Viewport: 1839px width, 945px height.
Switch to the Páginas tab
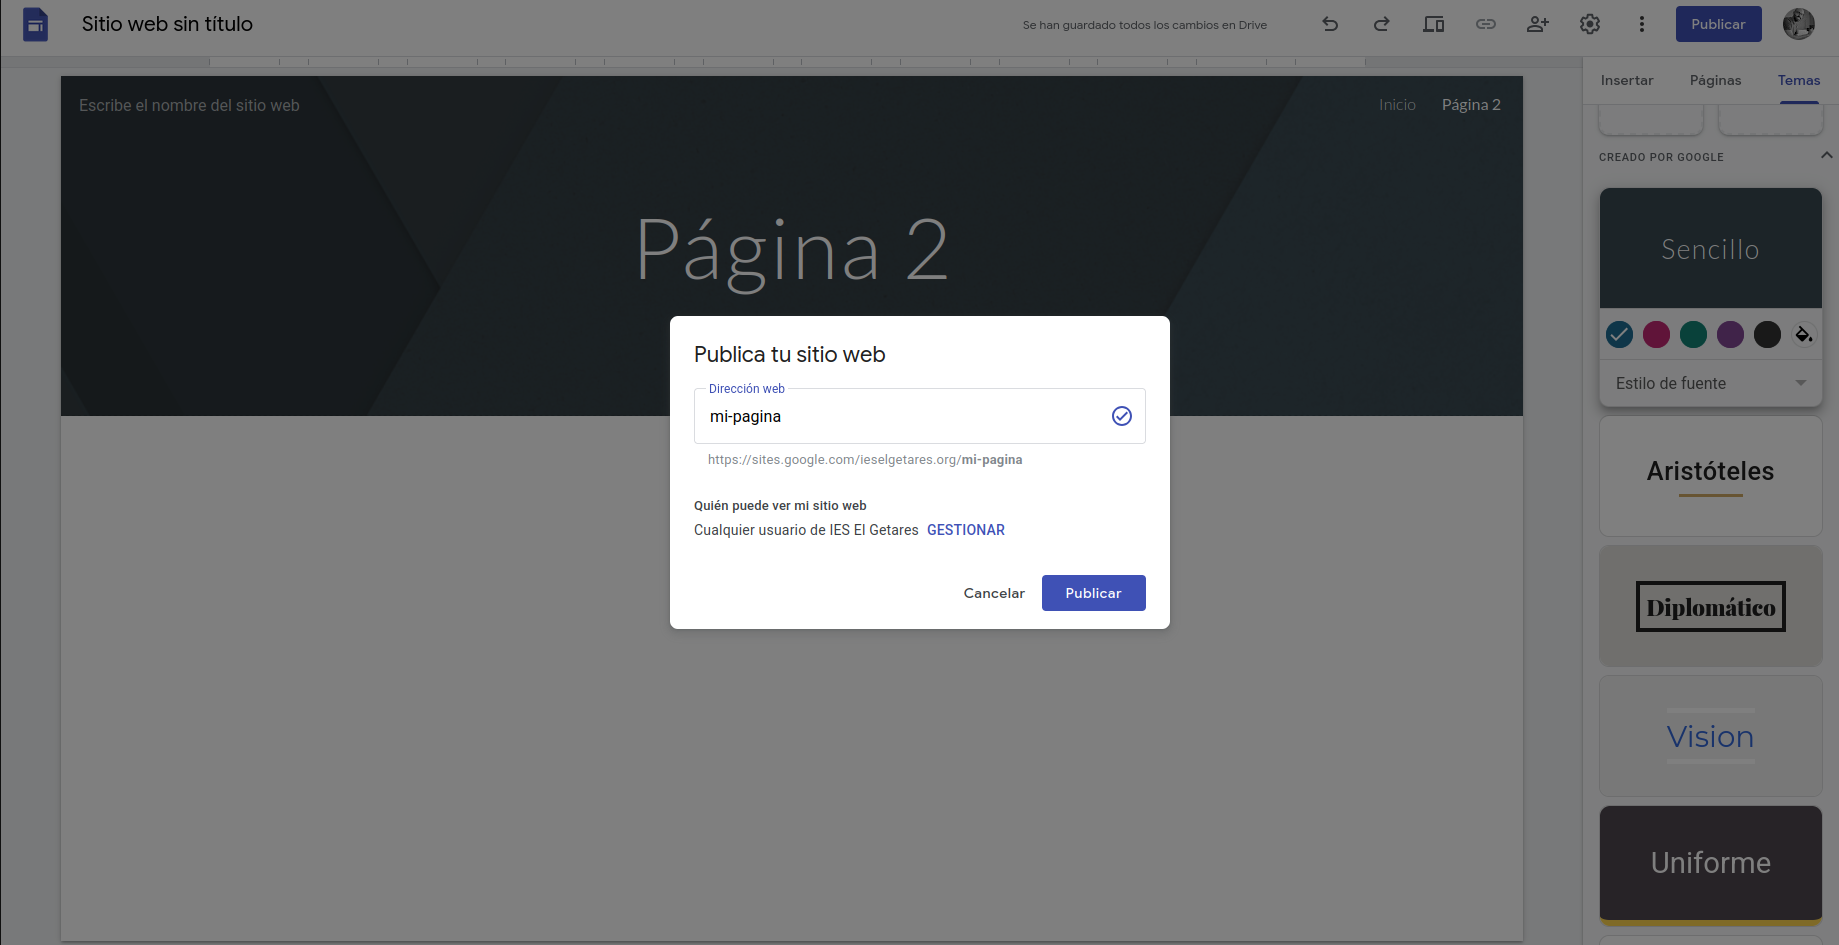click(x=1715, y=80)
